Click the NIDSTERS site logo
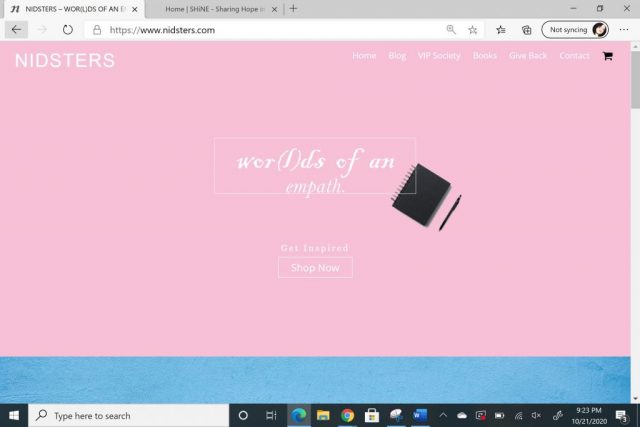 click(x=65, y=61)
